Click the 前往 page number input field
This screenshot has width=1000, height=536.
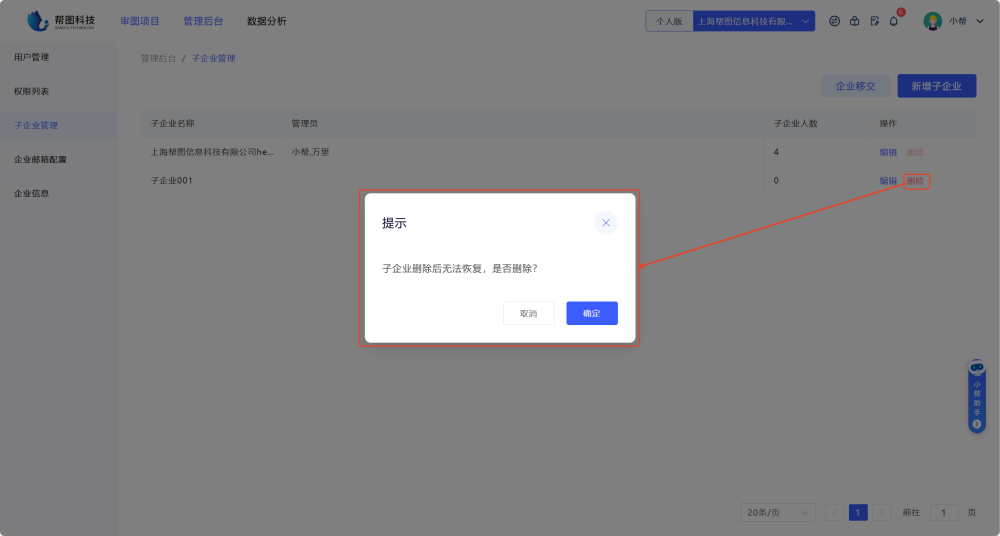point(944,512)
